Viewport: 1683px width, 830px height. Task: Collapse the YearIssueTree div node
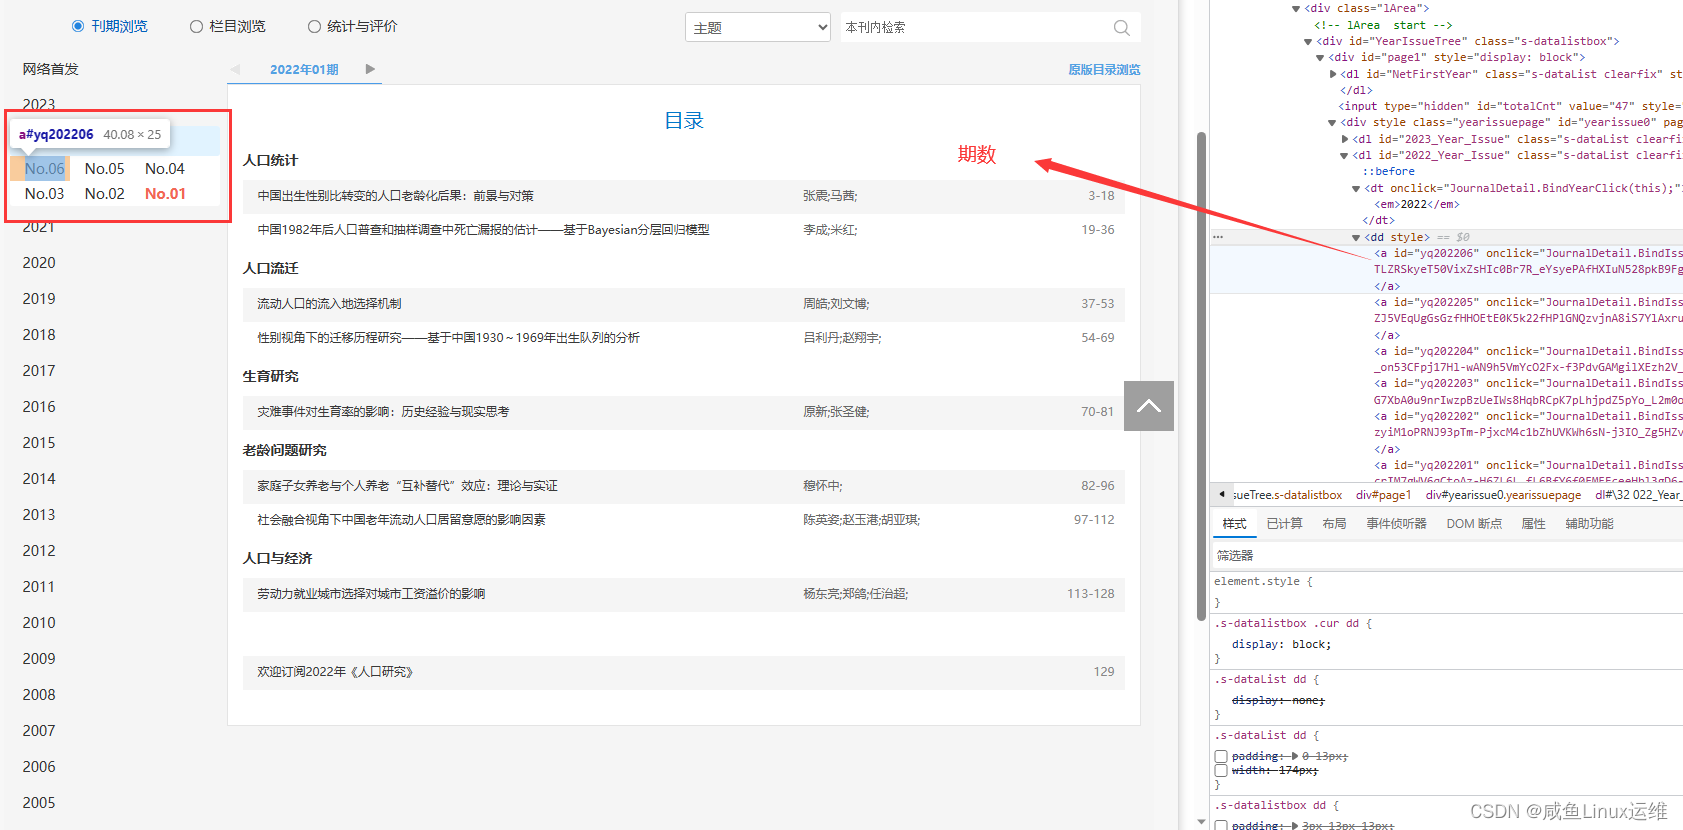tap(1308, 42)
